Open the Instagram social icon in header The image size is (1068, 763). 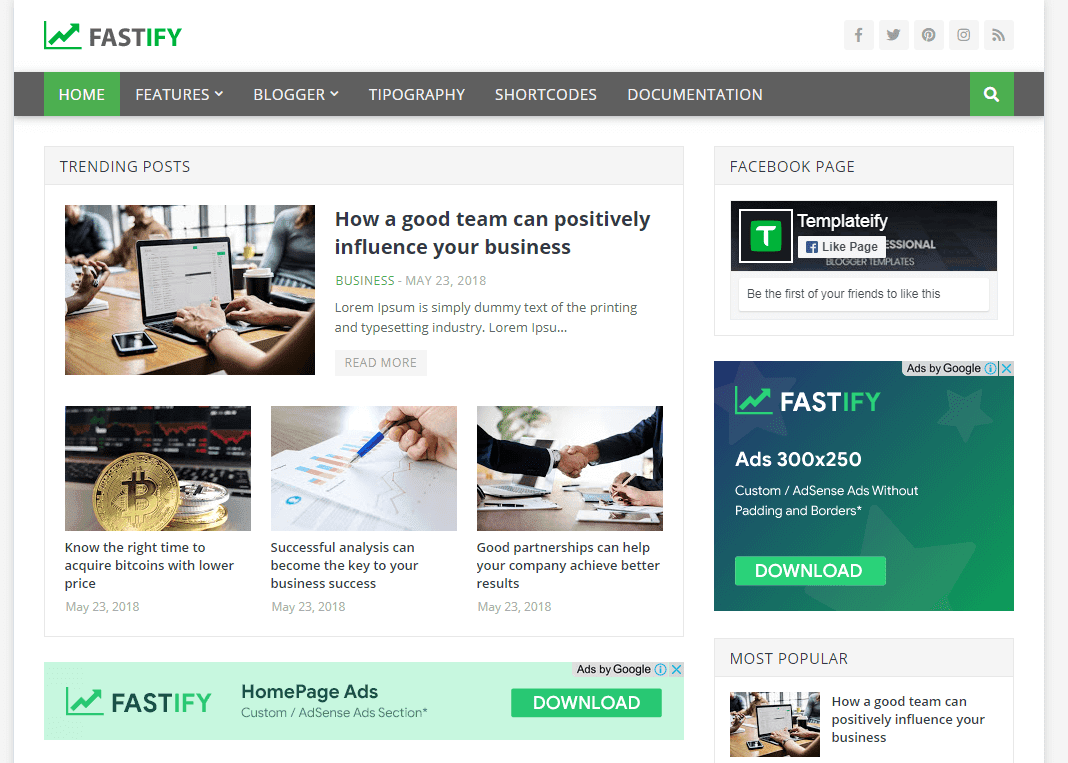[x=963, y=35]
